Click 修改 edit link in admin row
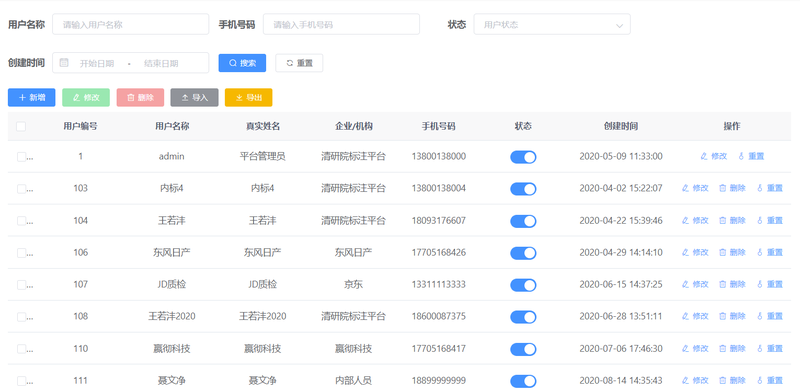Screen dimensions: 800x391 [x=714, y=156]
